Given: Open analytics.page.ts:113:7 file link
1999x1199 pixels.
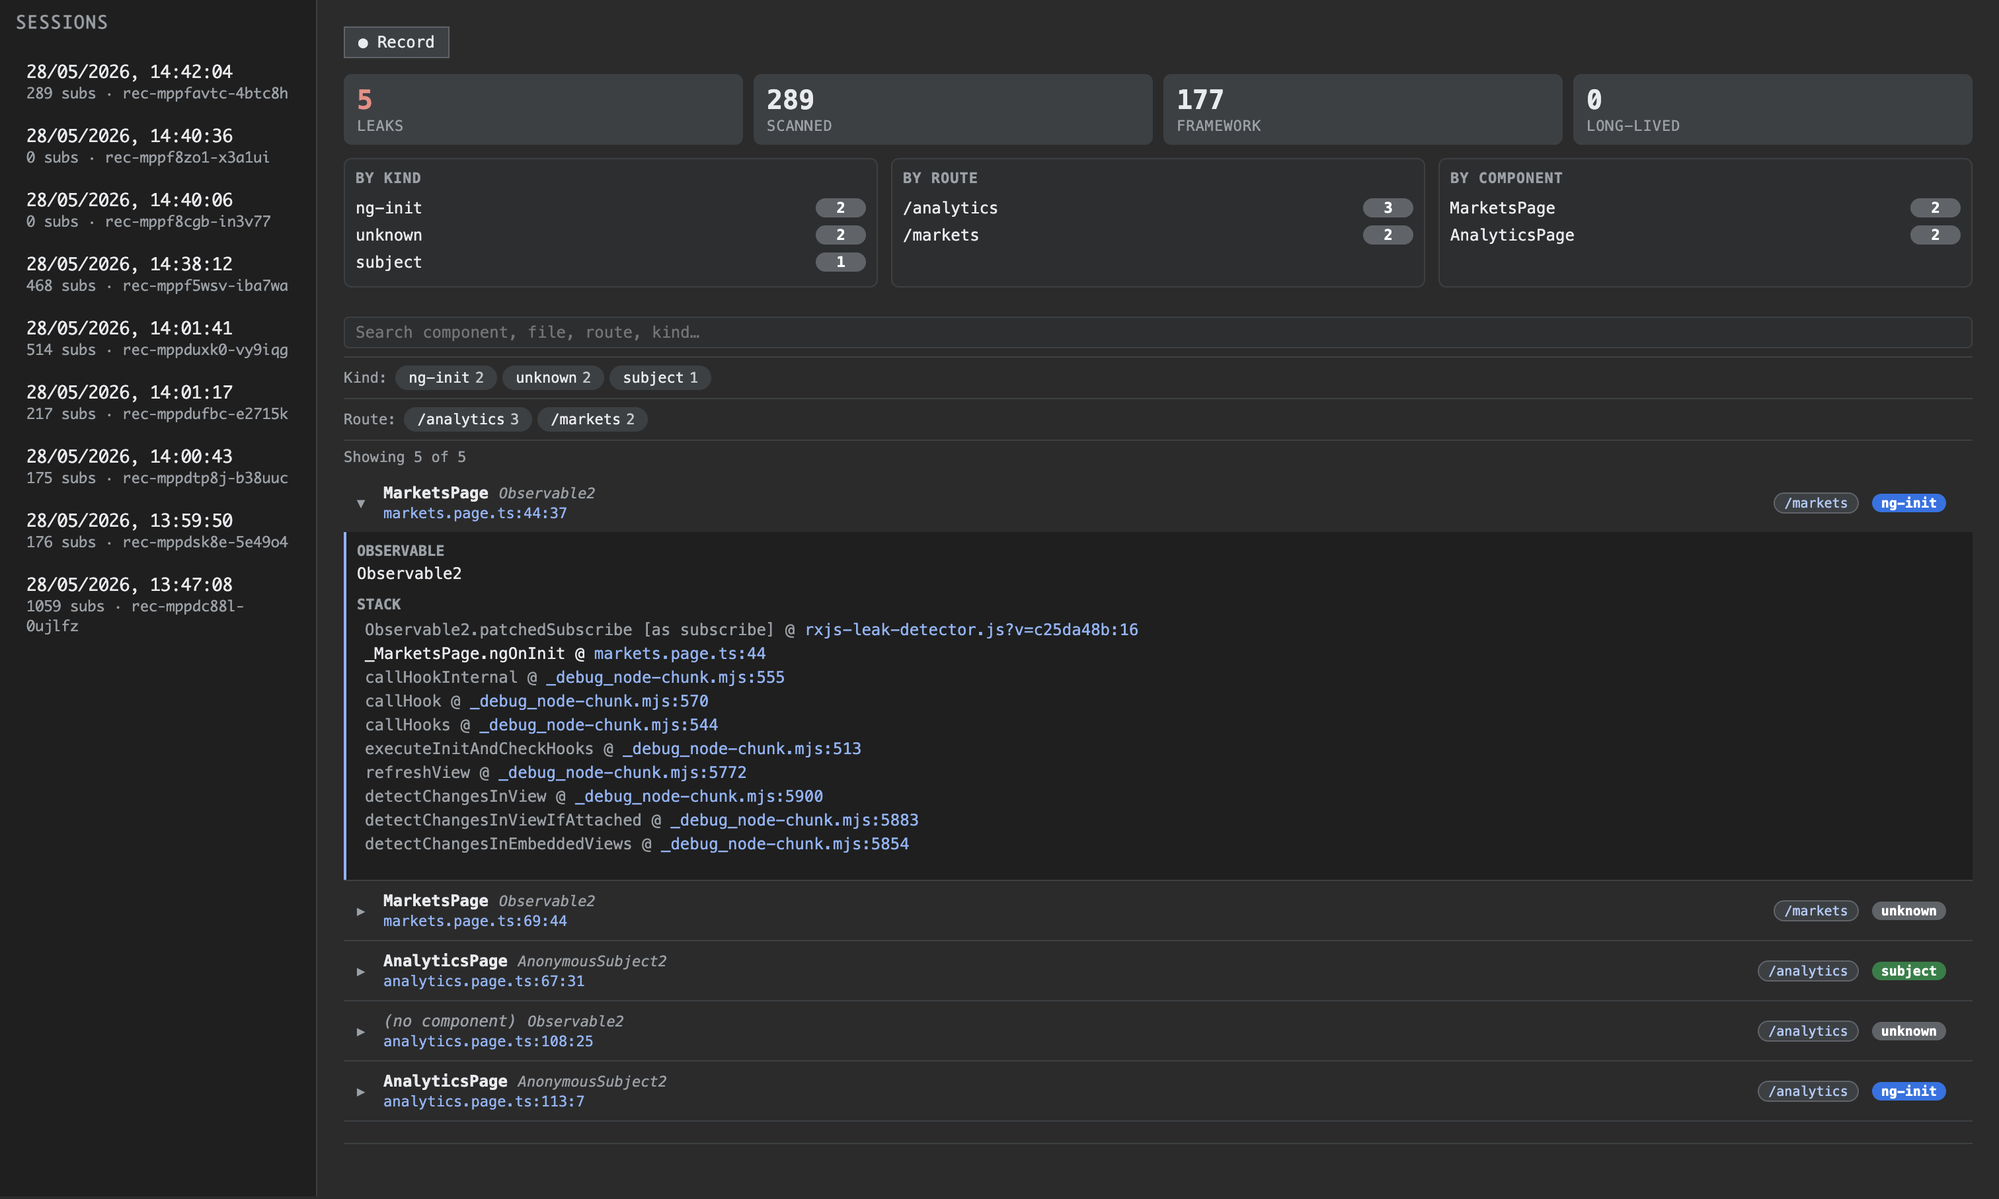Looking at the screenshot, I should coord(484,1102).
